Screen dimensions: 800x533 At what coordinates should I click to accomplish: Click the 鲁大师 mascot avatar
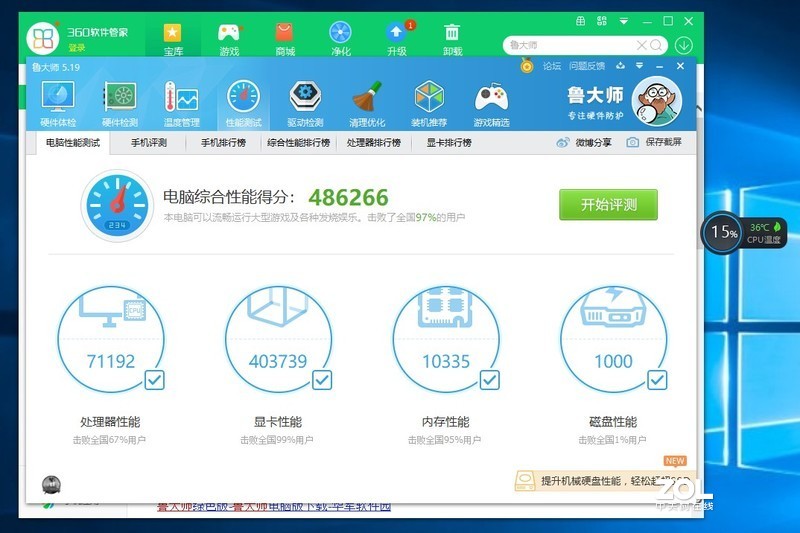click(657, 101)
